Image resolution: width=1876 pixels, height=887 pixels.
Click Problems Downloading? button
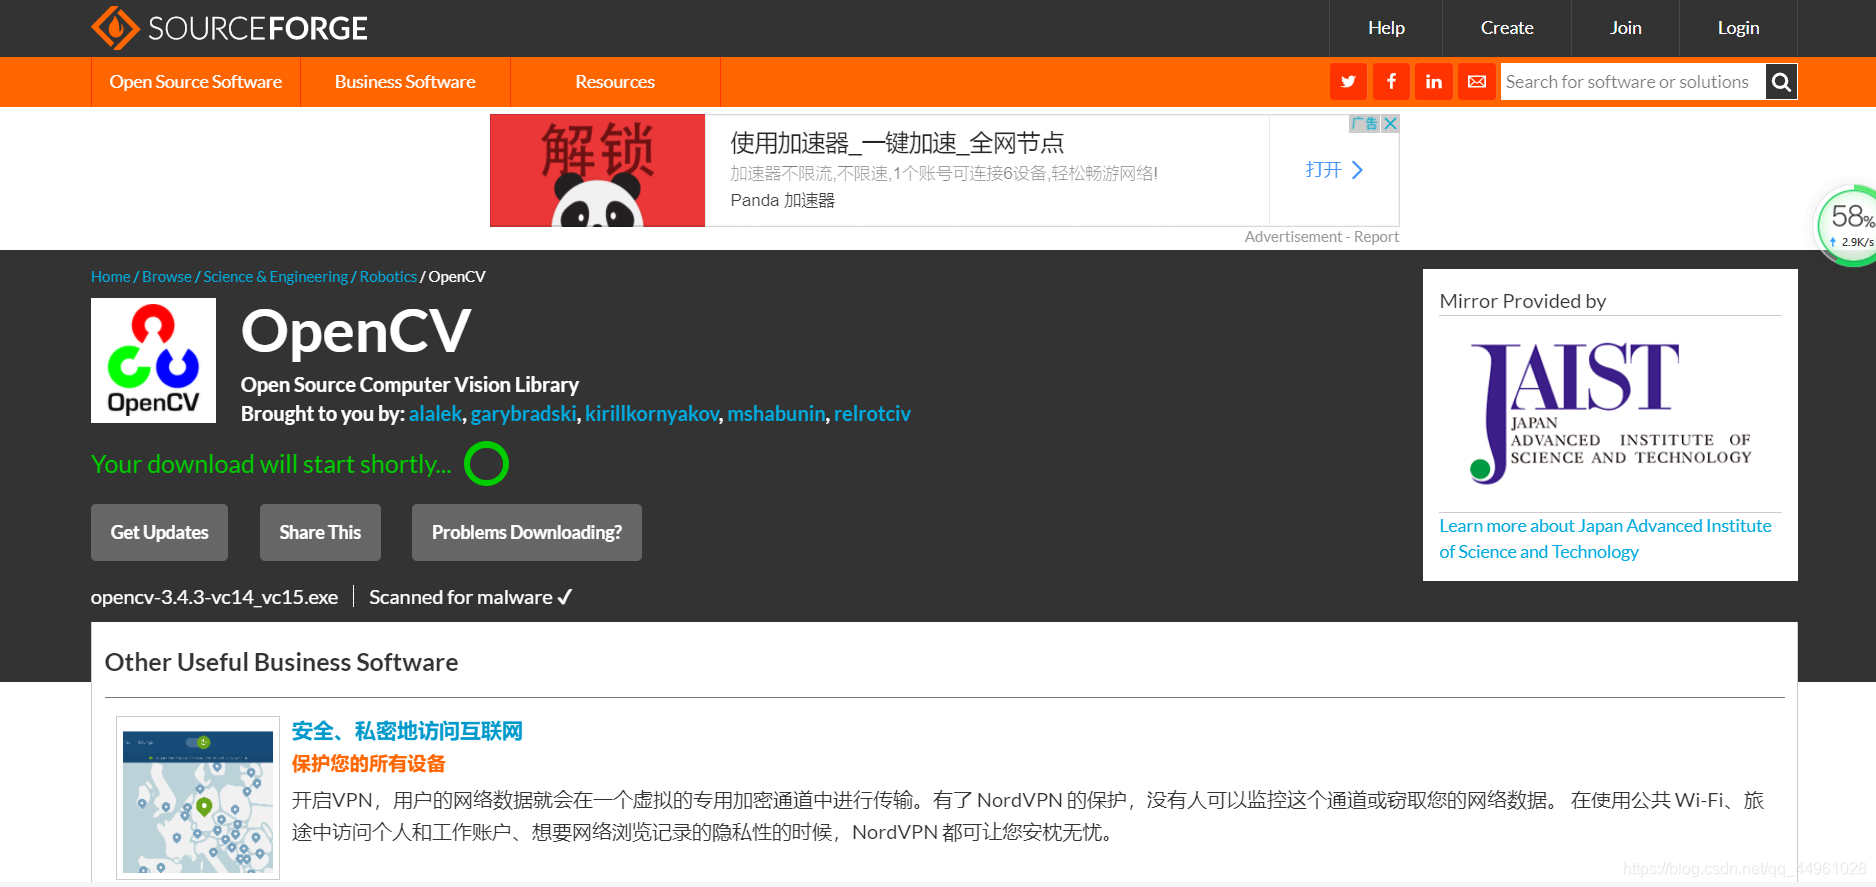(x=527, y=532)
